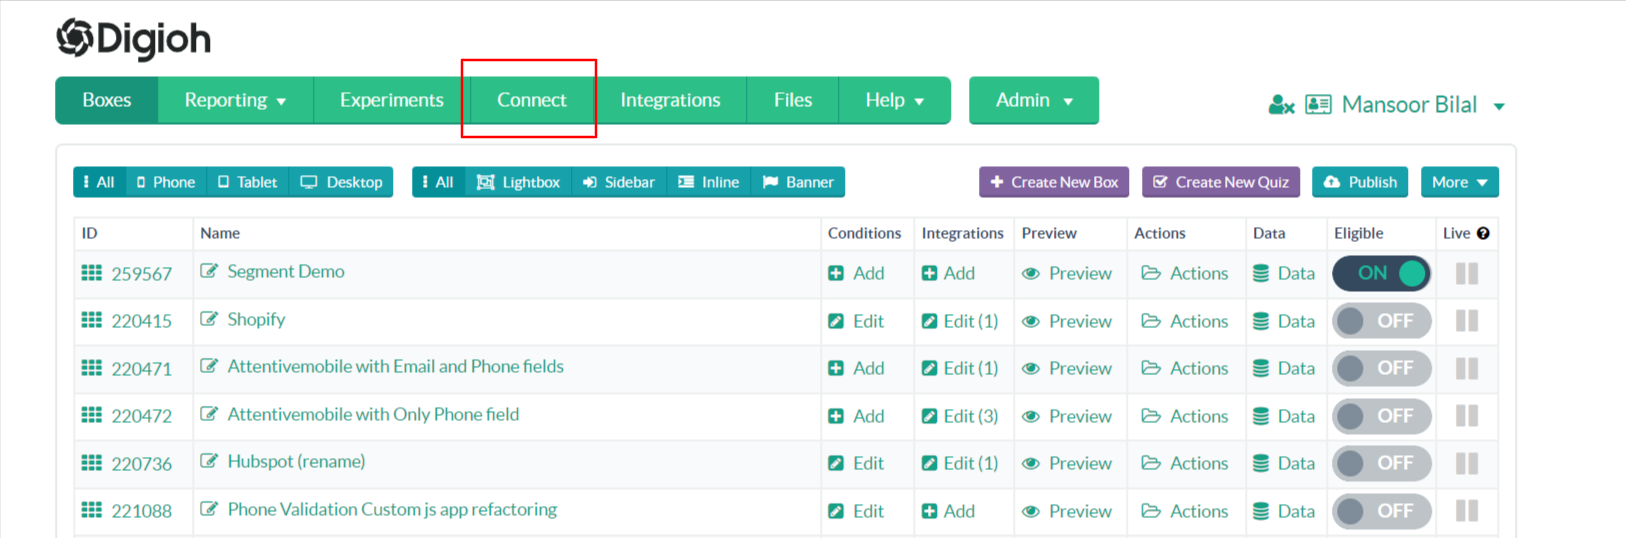Image resolution: width=1626 pixels, height=538 pixels.
Task: Click pause icon in Segment Demo Live column
Action: tap(1467, 273)
